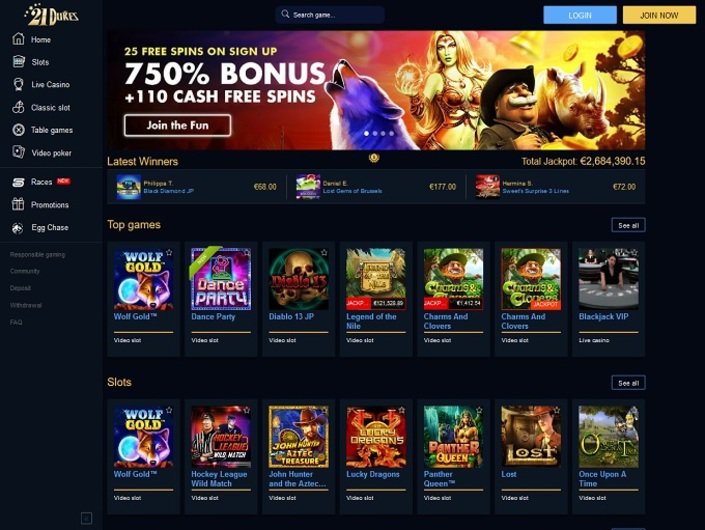The width and height of the screenshot is (705, 530).
Task: Toggle favorite star on Lucky Dragons
Action: pyautogui.click(x=402, y=410)
